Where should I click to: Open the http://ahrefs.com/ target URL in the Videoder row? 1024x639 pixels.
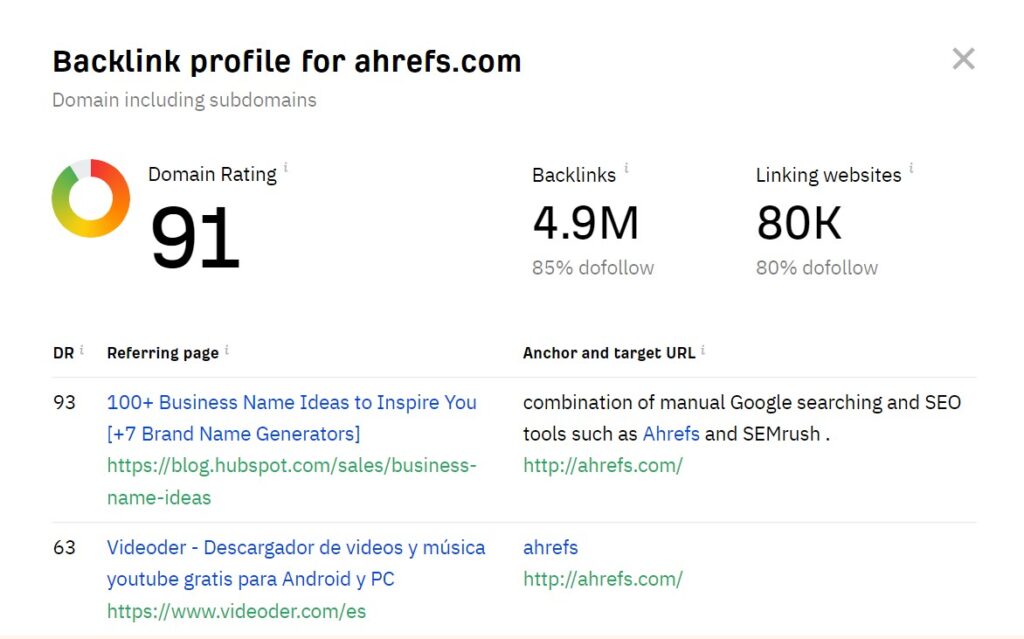pyautogui.click(x=603, y=579)
